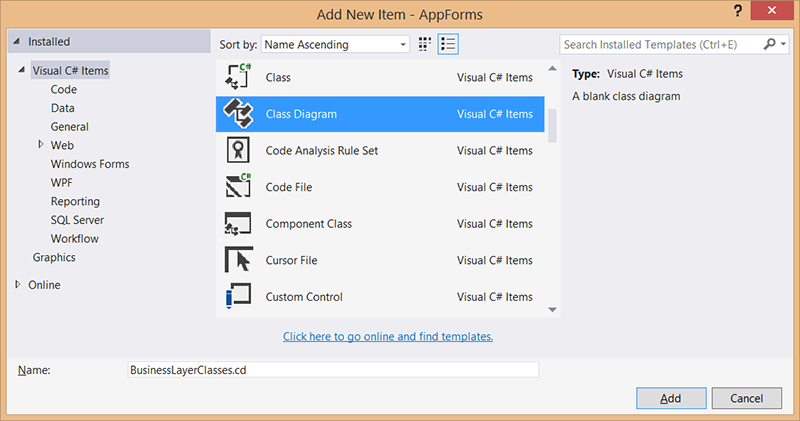Open the search options dropdown arrow
Image resolution: width=800 pixels, height=421 pixels.
tap(783, 44)
